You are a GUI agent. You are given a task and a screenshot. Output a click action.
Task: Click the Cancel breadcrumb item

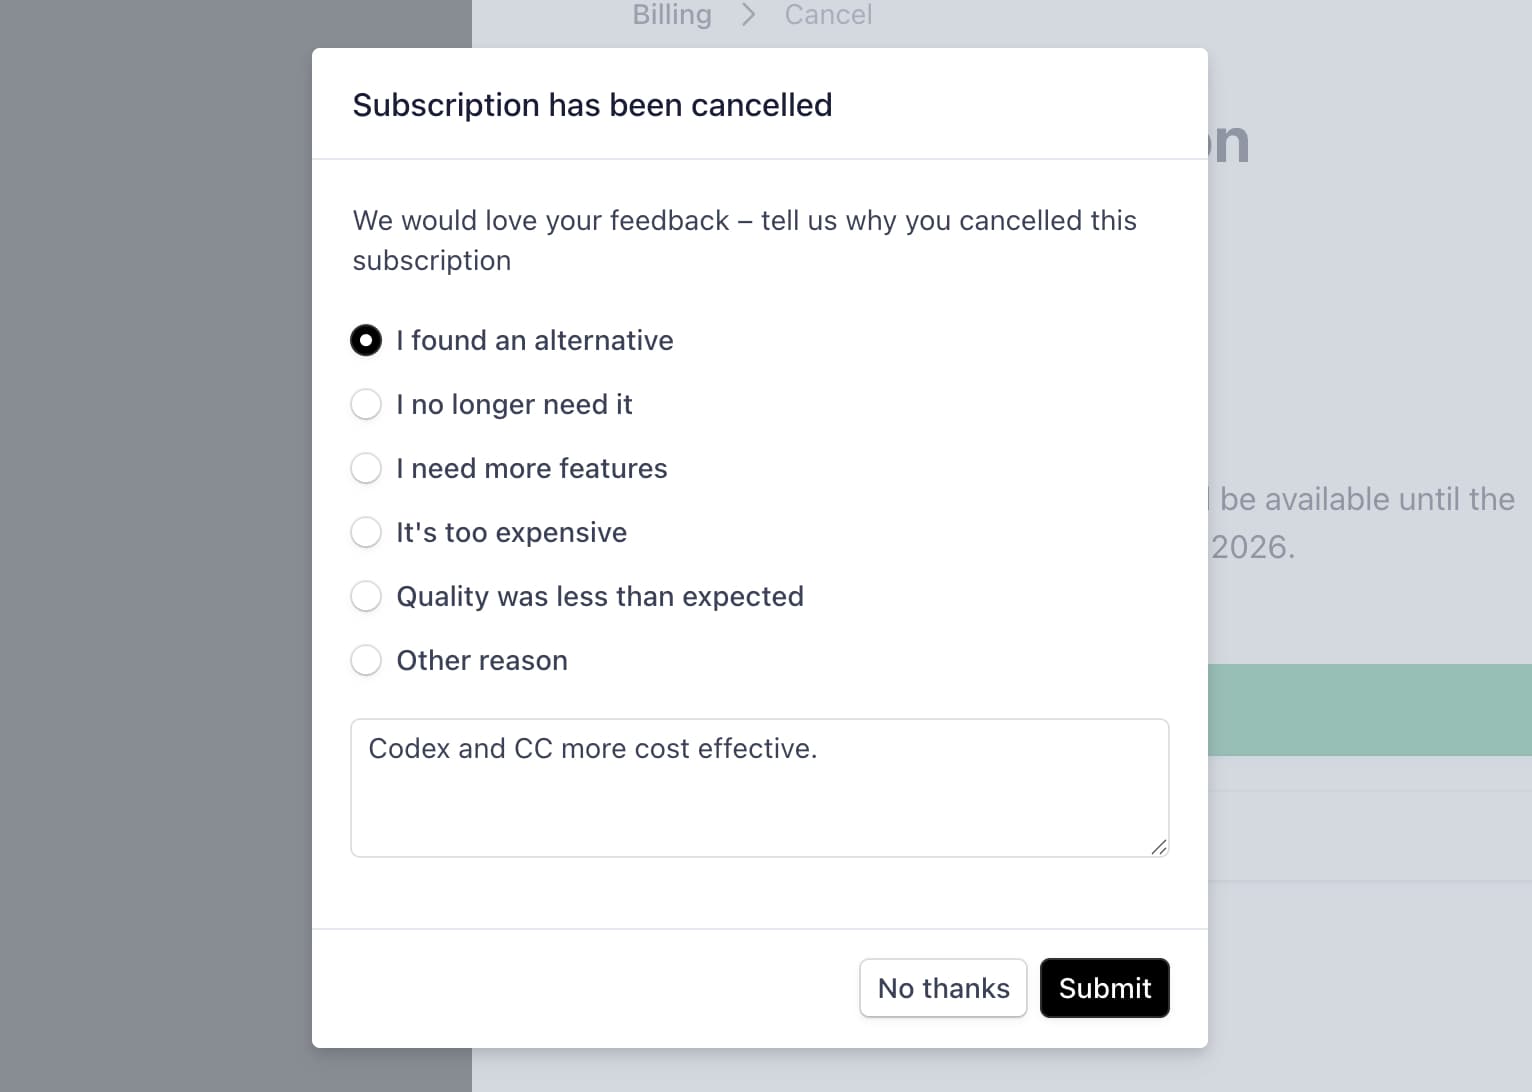[x=828, y=15]
